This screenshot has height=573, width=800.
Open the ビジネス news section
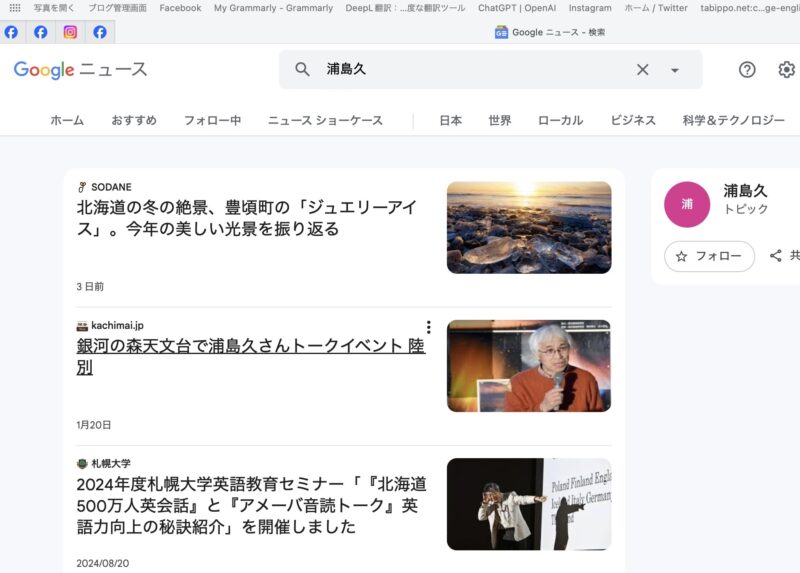pos(633,120)
